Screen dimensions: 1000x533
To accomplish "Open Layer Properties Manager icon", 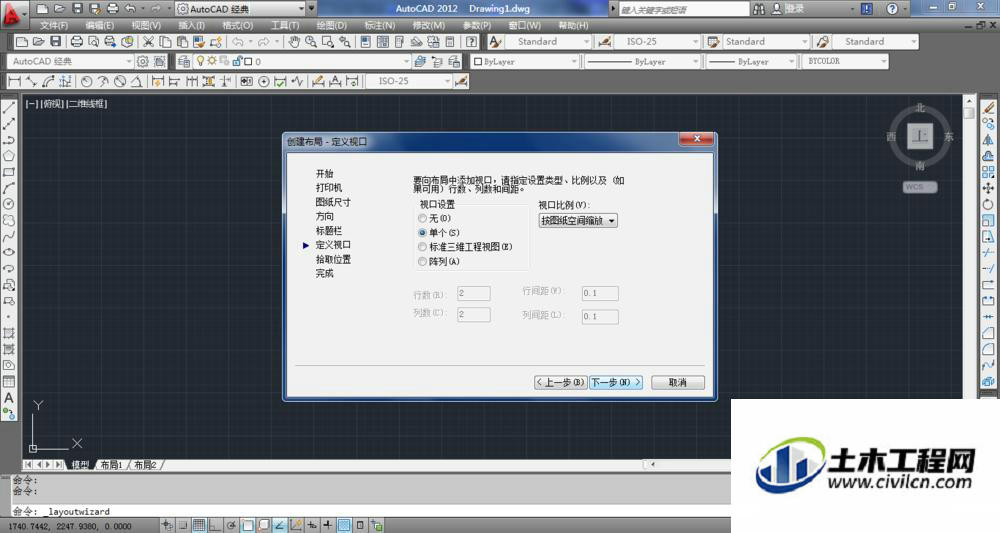I will (184, 61).
